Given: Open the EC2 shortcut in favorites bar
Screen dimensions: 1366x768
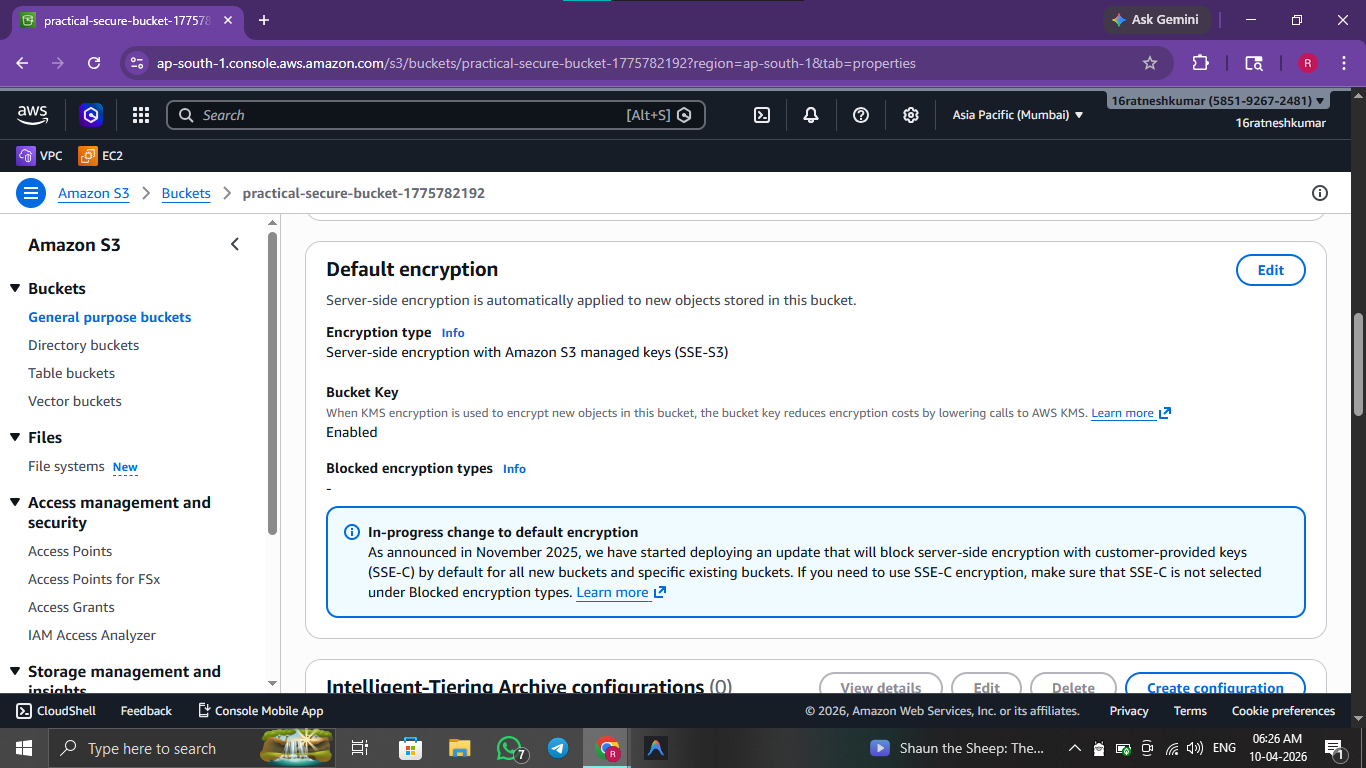Looking at the screenshot, I should coord(101,156).
